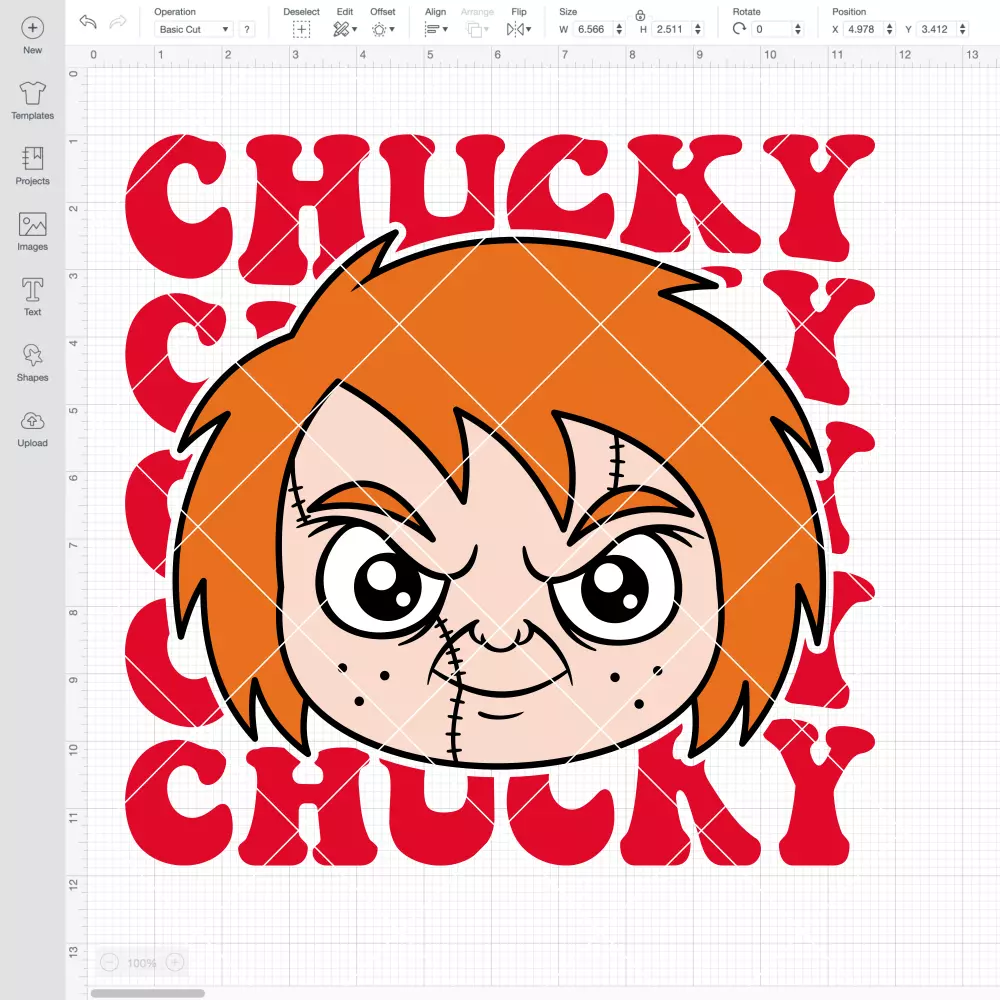The height and width of the screenshot is (1000, 1000).
Task: Click the Width value field
Action: tap(592, 29)
